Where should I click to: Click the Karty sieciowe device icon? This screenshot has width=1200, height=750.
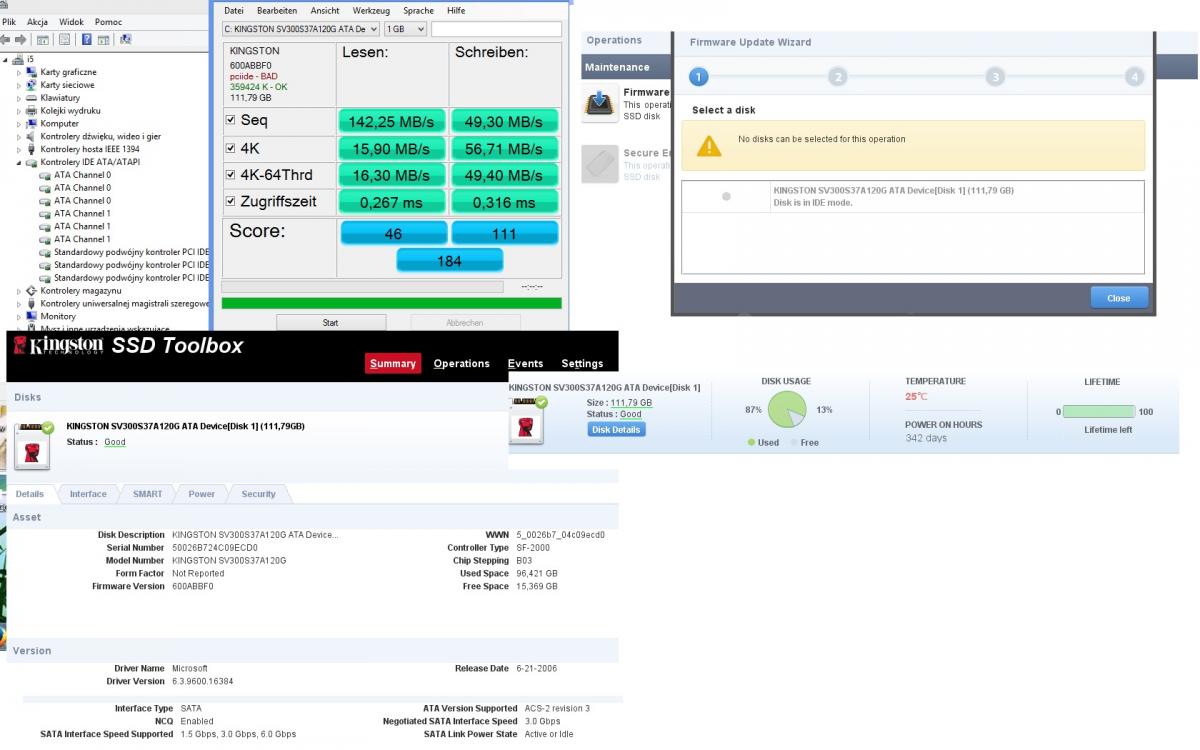tap(31, 85)
